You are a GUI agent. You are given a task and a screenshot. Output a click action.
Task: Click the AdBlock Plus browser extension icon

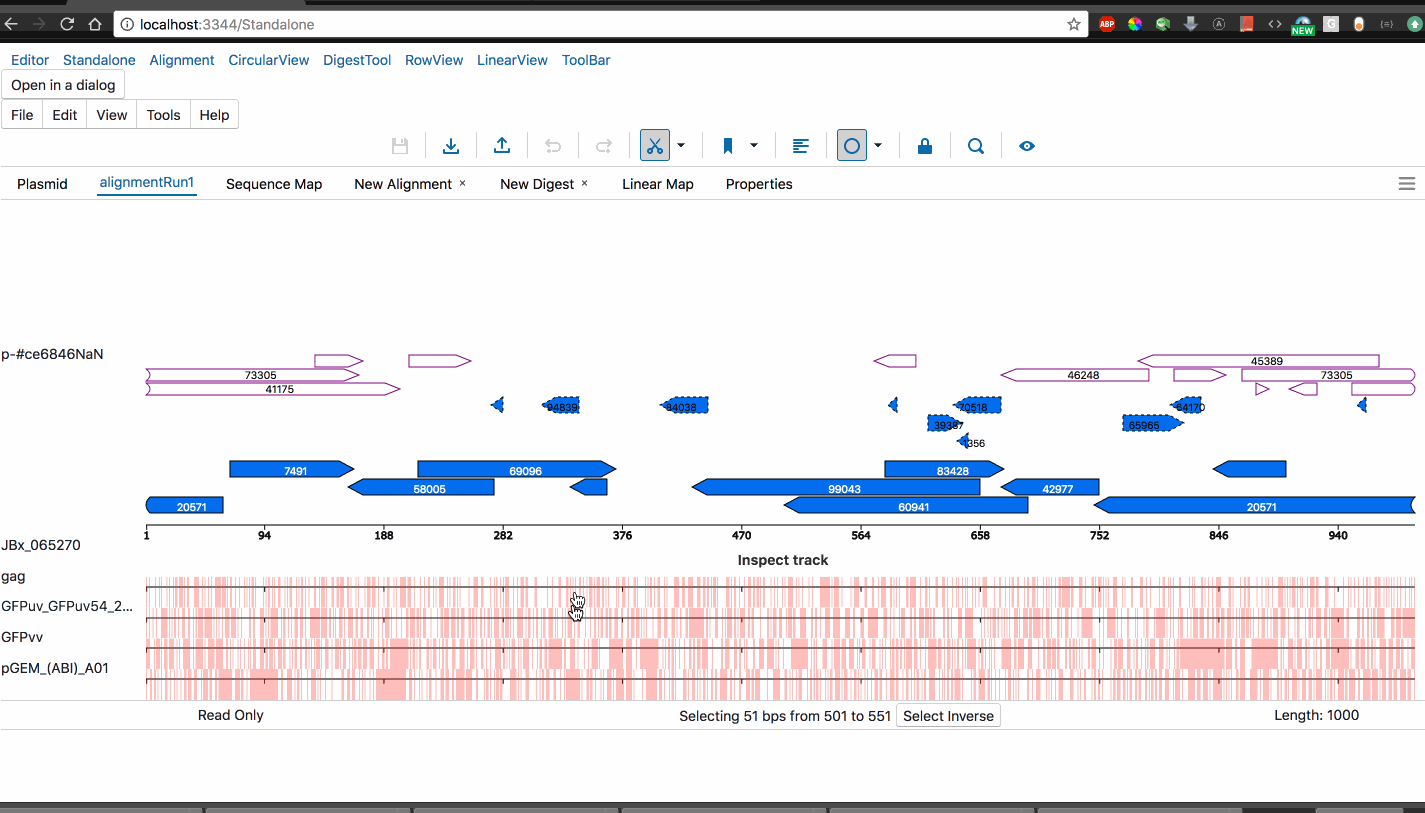click(x=1107, y=24)
